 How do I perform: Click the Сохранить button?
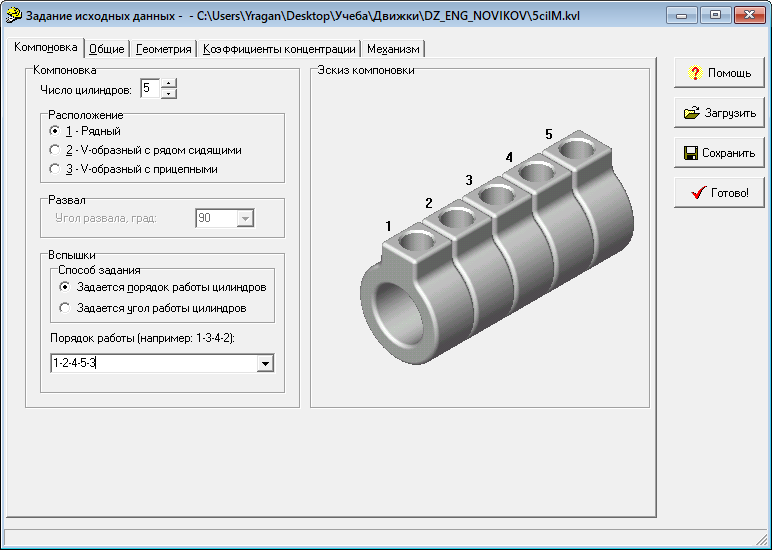tap(719, 153)
